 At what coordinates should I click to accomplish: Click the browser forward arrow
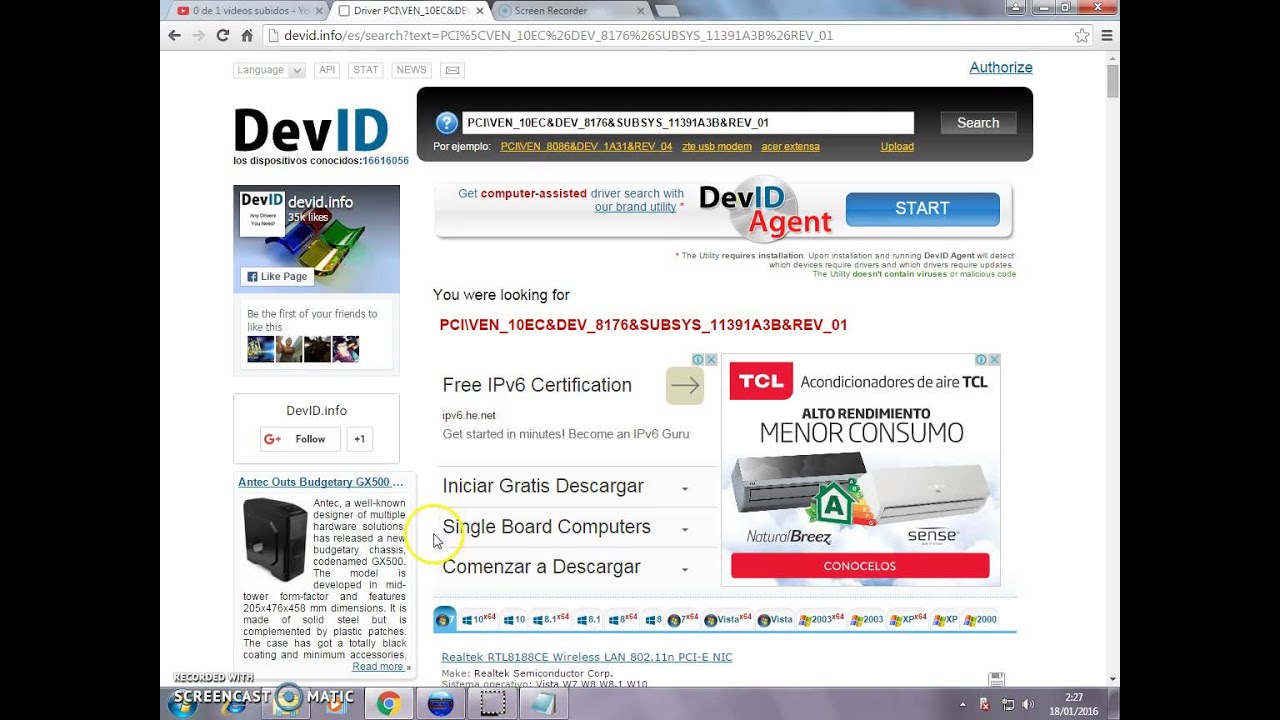tap(198, 35)
